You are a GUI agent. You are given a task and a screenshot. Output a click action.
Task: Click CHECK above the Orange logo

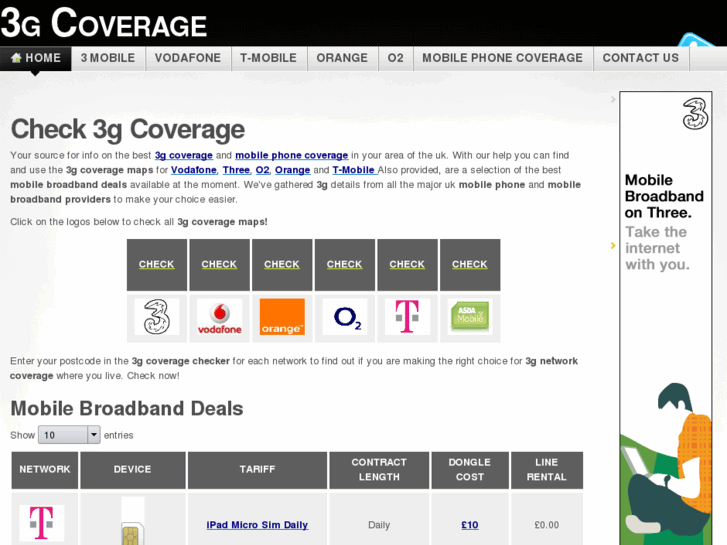point(282,264)
